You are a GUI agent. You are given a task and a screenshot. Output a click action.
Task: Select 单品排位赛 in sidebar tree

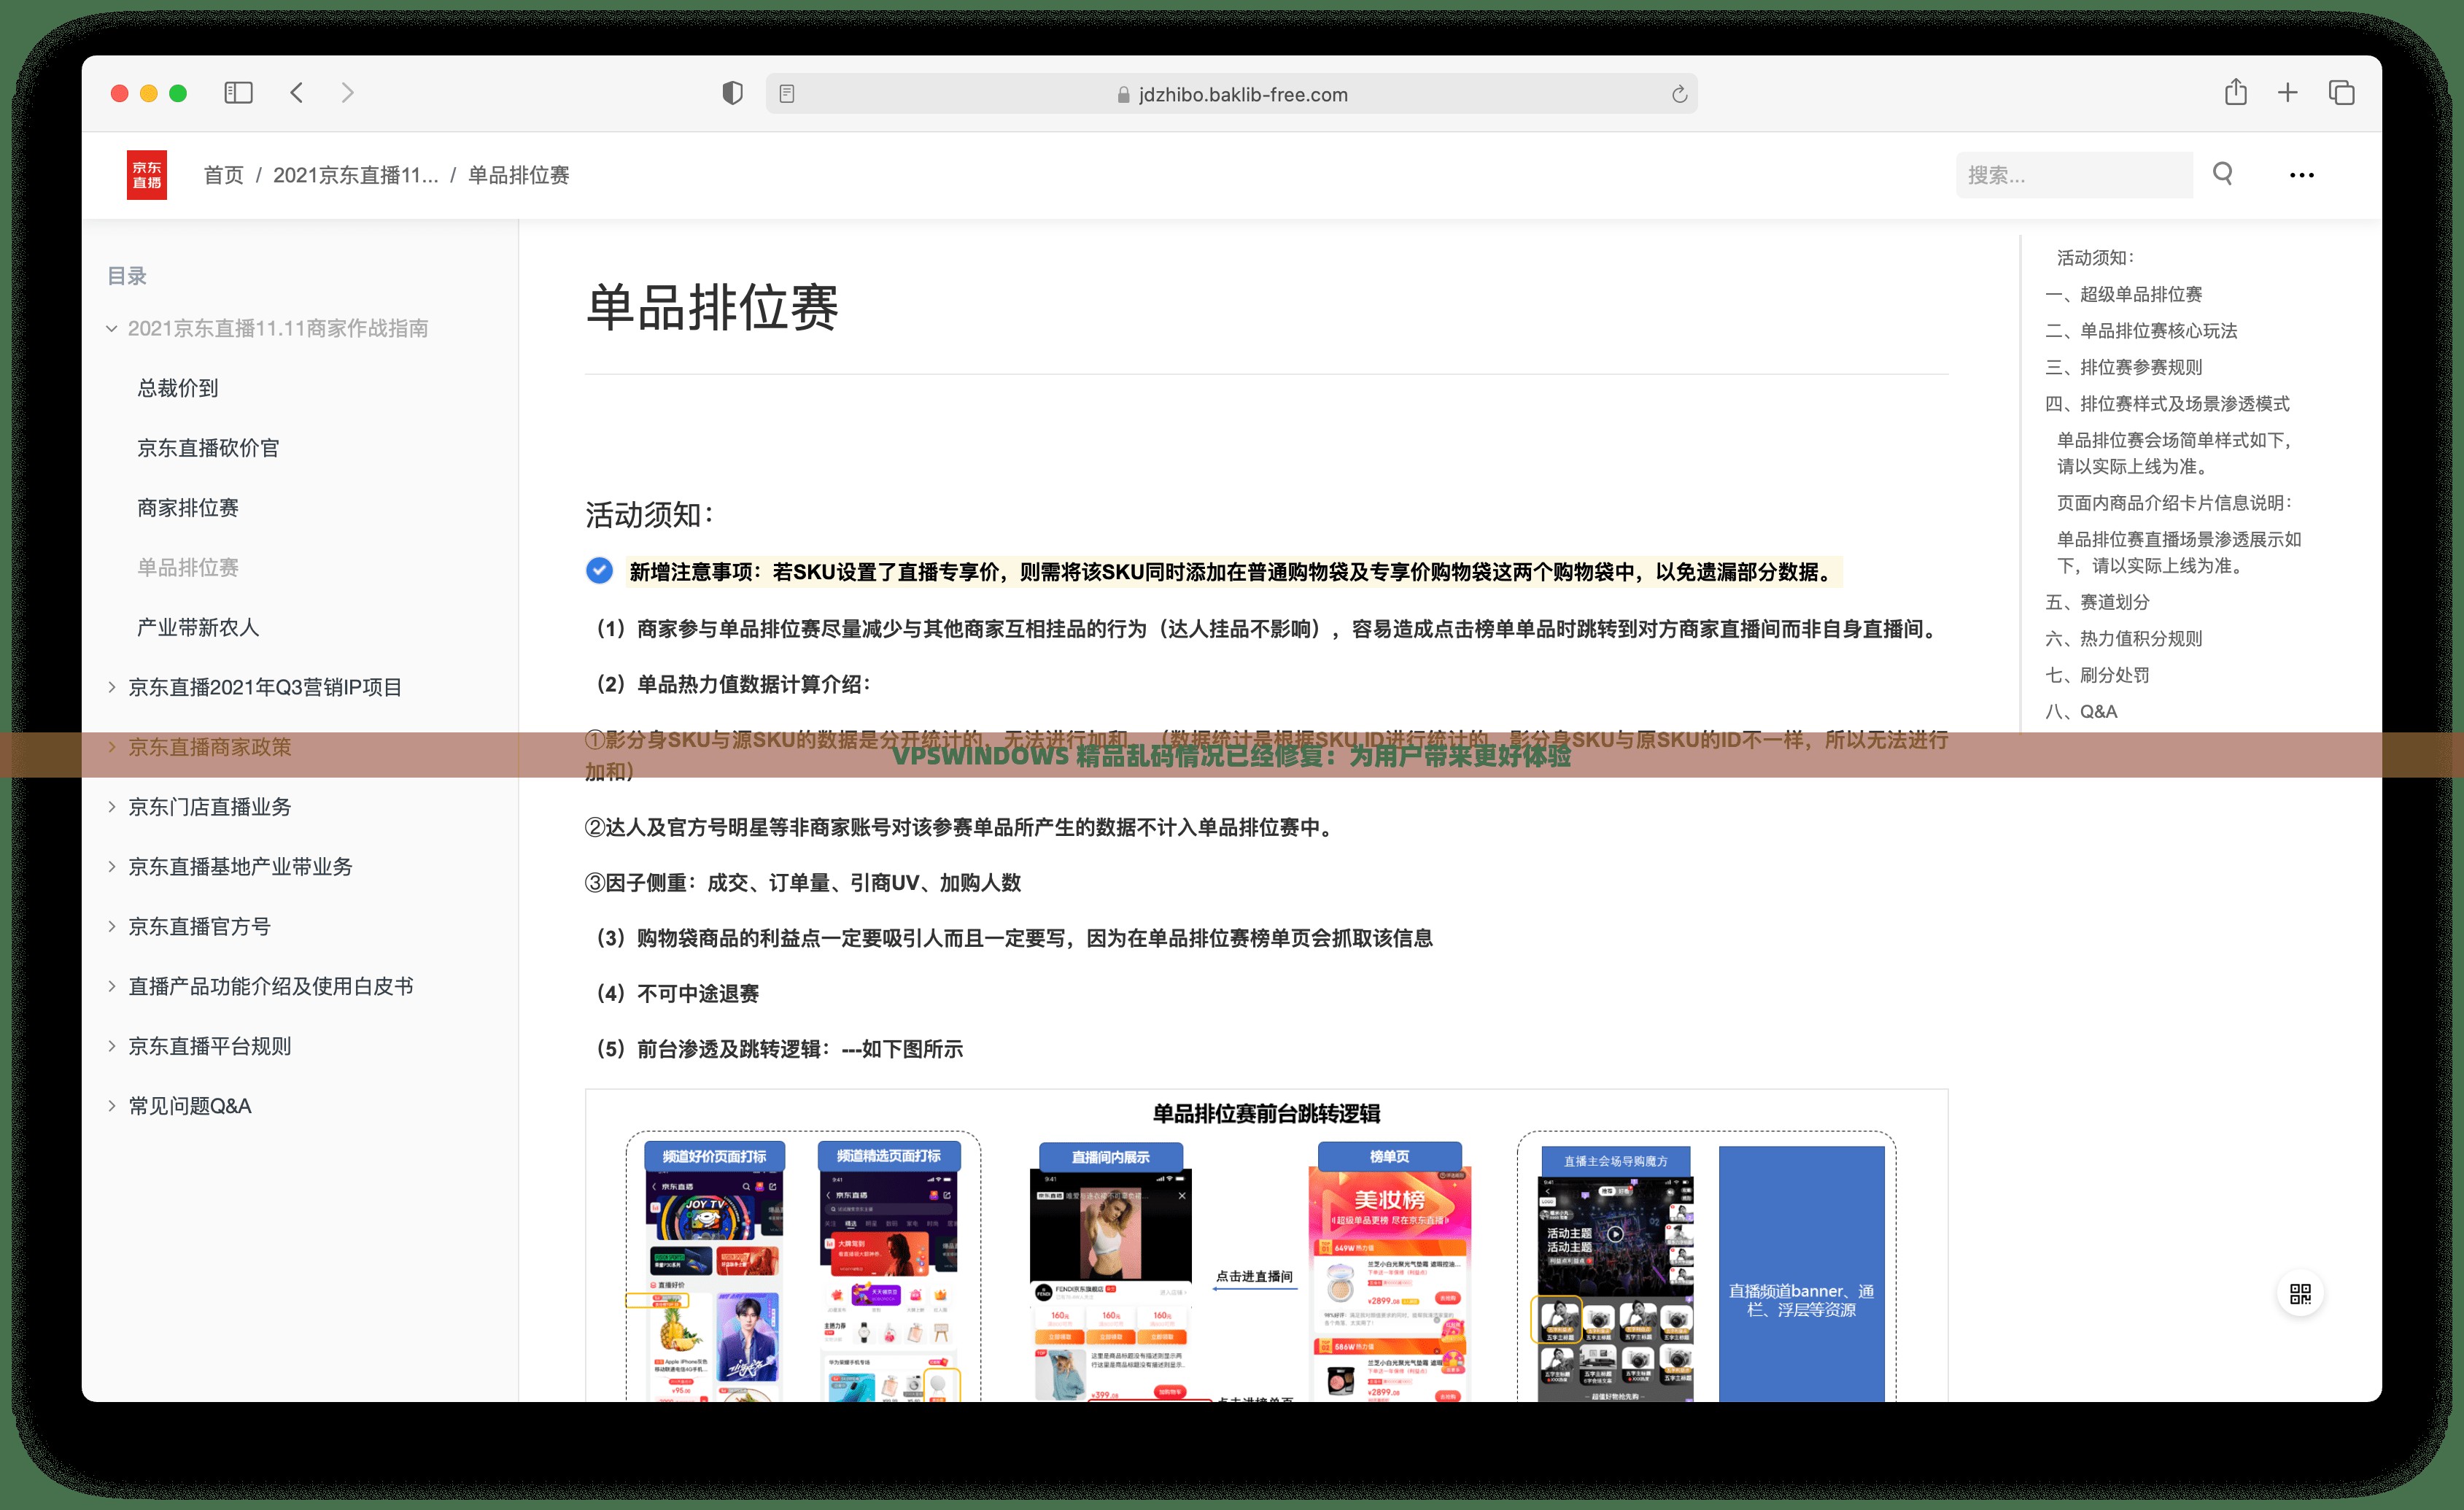click(188, 567)
